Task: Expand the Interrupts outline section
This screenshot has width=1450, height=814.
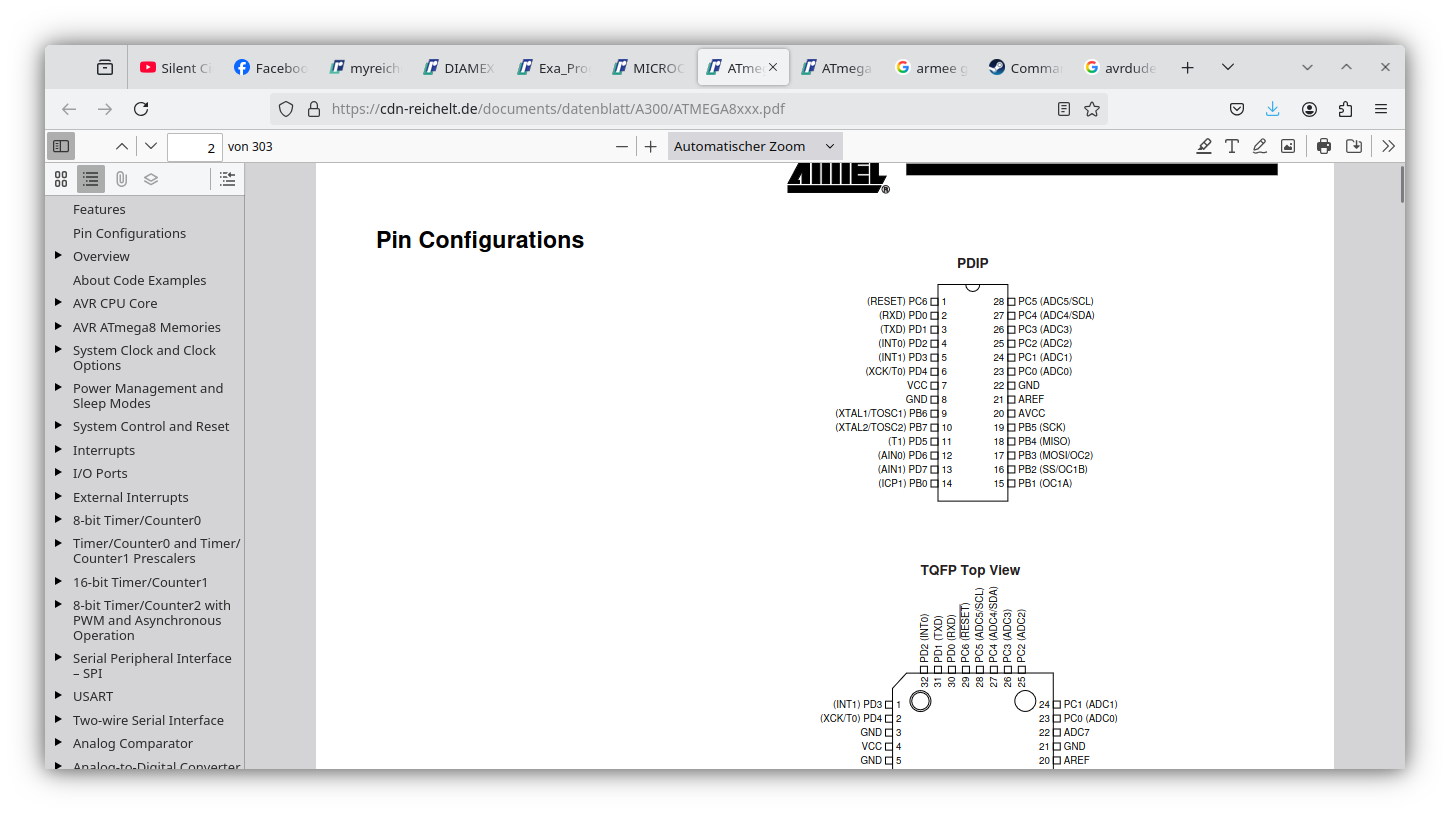Action: (59, 450)
